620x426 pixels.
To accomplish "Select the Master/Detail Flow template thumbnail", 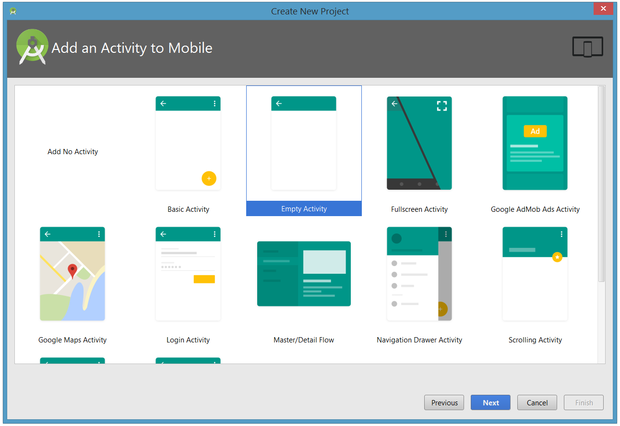I will click(x=304, y=274).
